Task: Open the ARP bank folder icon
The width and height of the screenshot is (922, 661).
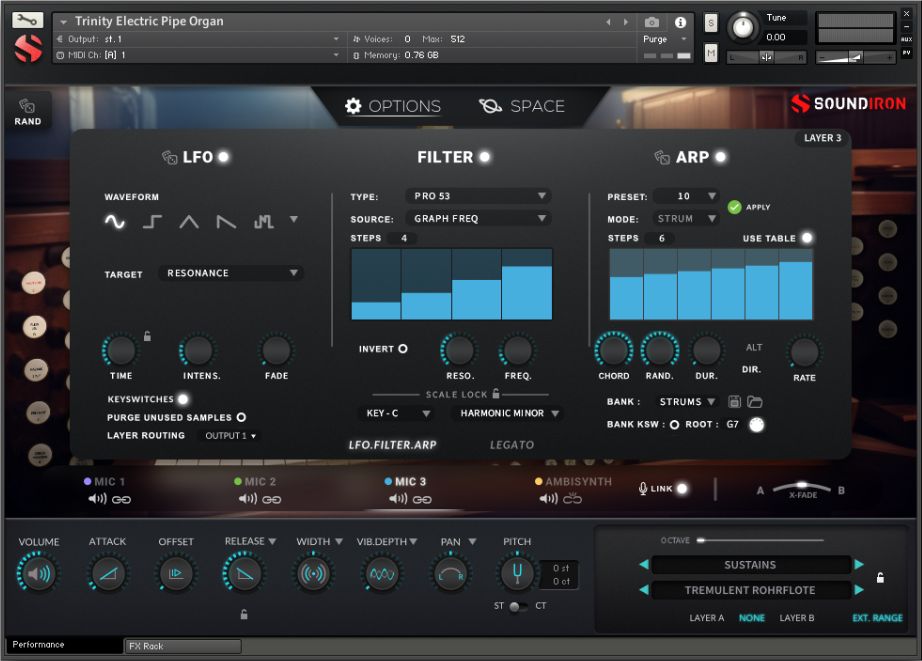Action: [755, 402]
